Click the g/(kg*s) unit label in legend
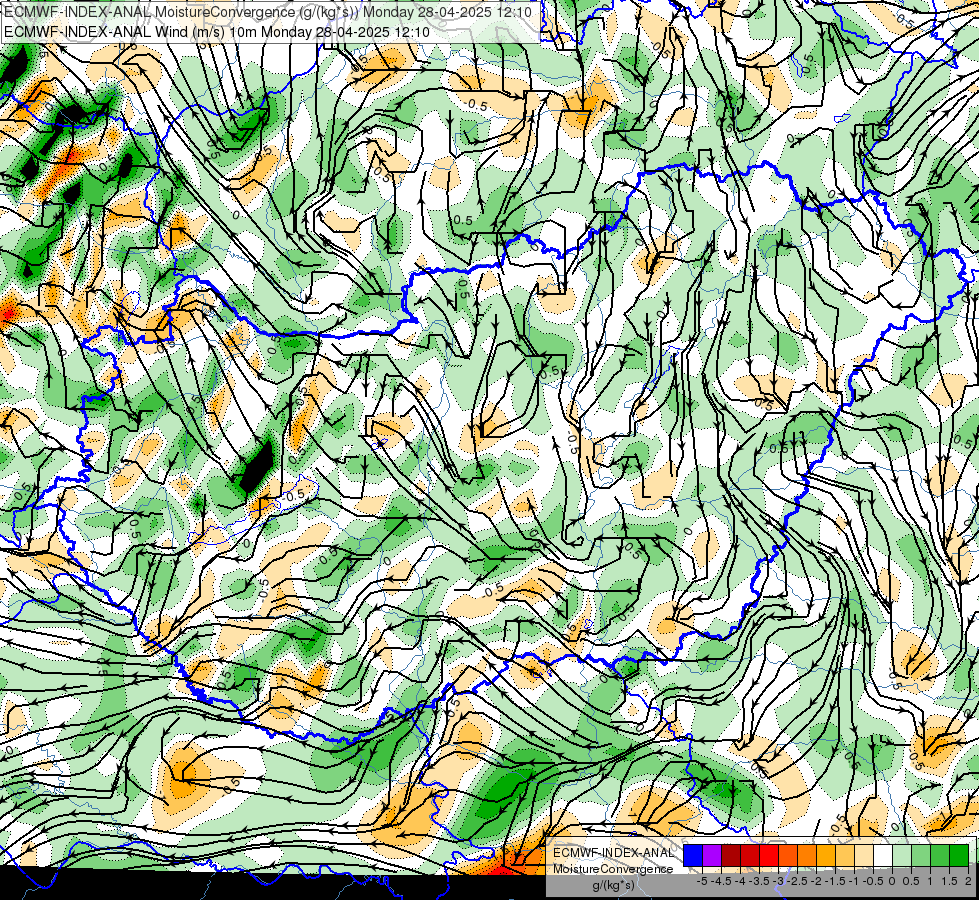979x900 pixels. (613, 886)
